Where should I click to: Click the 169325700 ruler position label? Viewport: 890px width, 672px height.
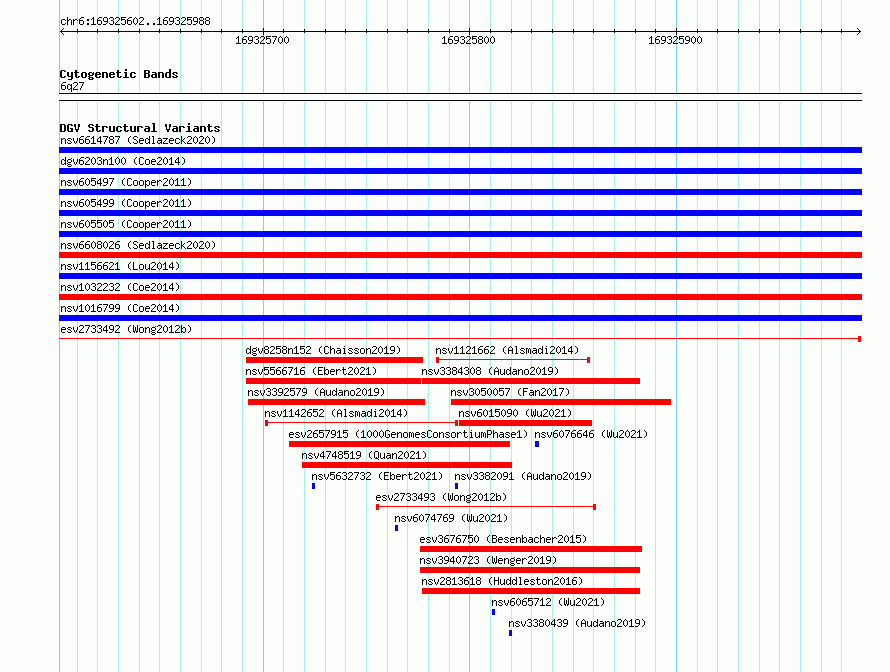[x=262, y=40]
